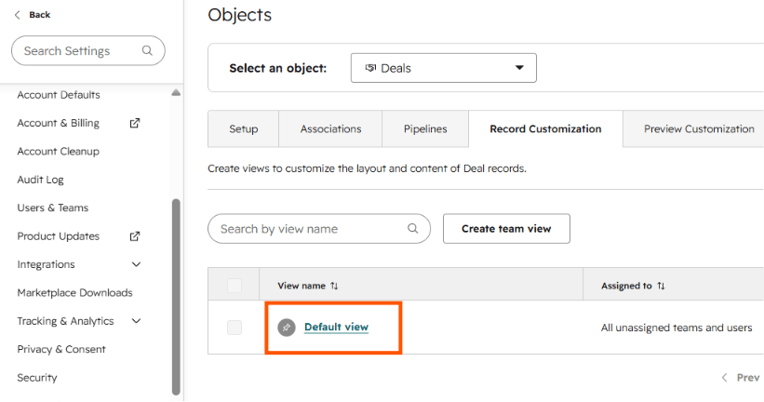The width and height of the screenshot is (764, 402).
Task: Click the Deals handshake icon in dropdown
Action: pos(371,68)
